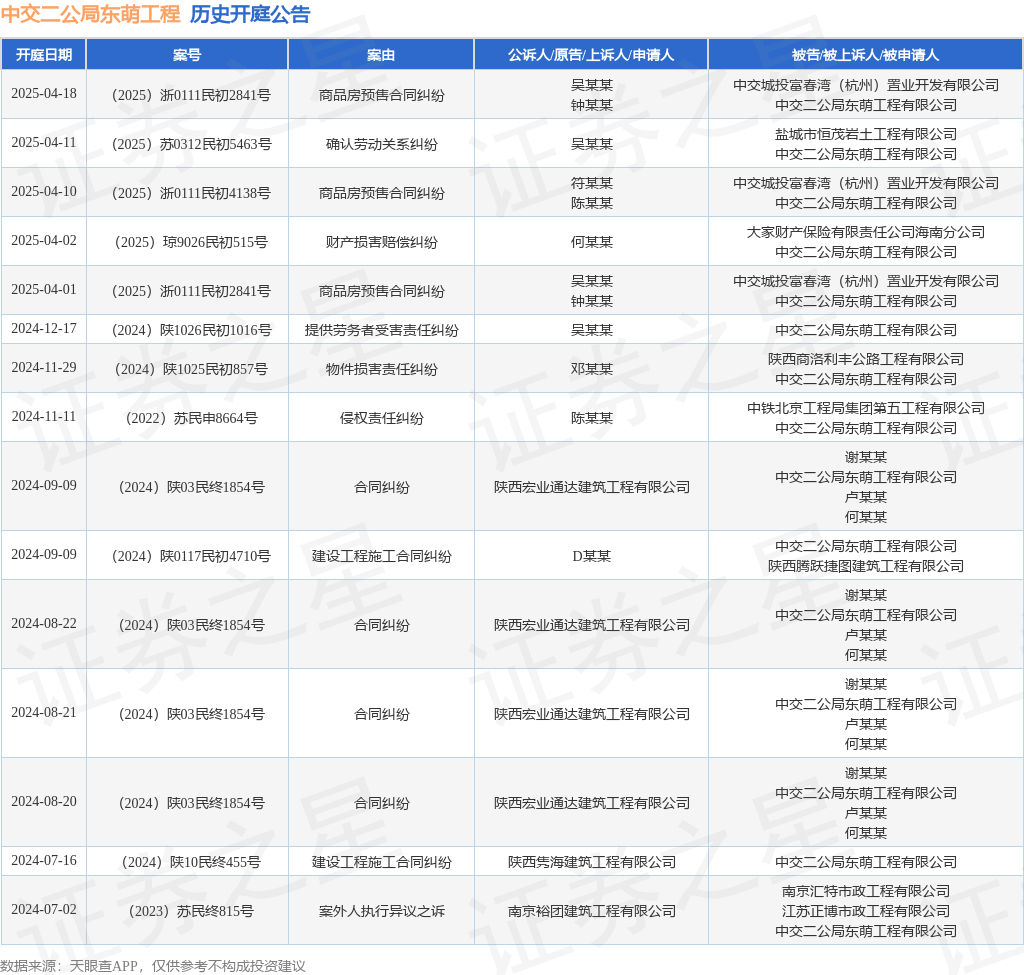
Task: Select the date cell 2025-04-11
Action: (x=44, y=142)
